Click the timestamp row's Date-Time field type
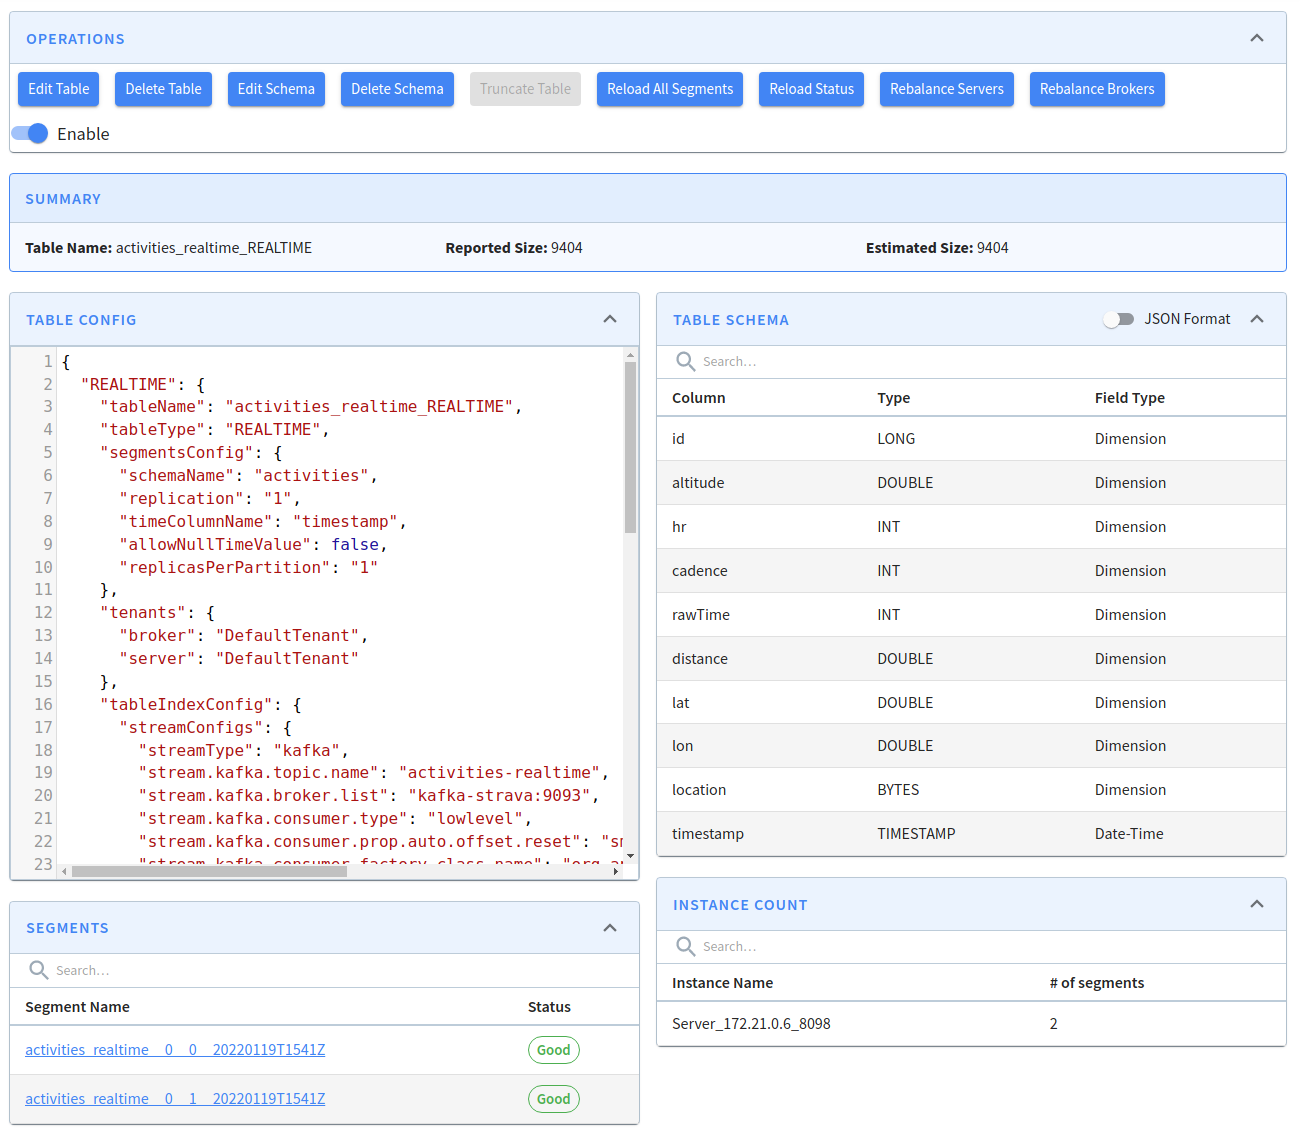Image resolution: width=1300 pixels, height=1140 pixels. pos(1130,833)
